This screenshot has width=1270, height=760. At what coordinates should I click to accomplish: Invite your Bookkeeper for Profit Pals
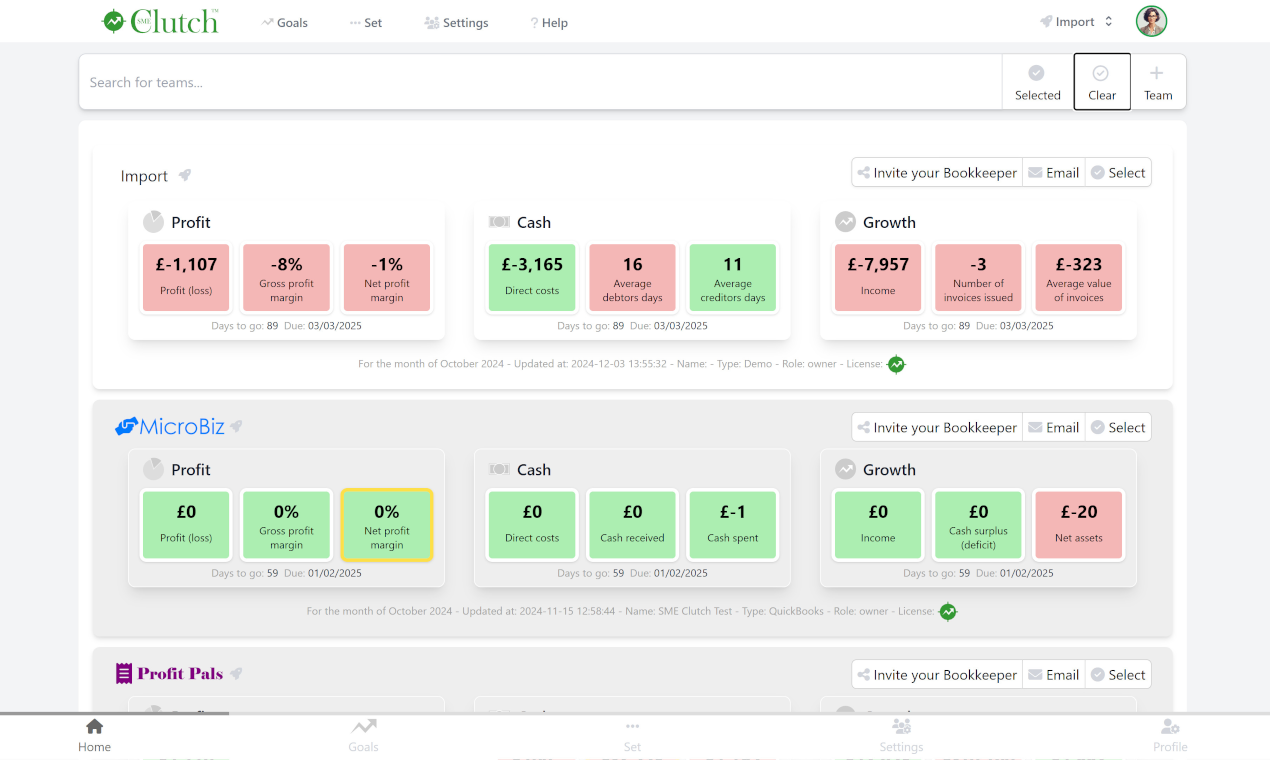click(x=937, y=674)
